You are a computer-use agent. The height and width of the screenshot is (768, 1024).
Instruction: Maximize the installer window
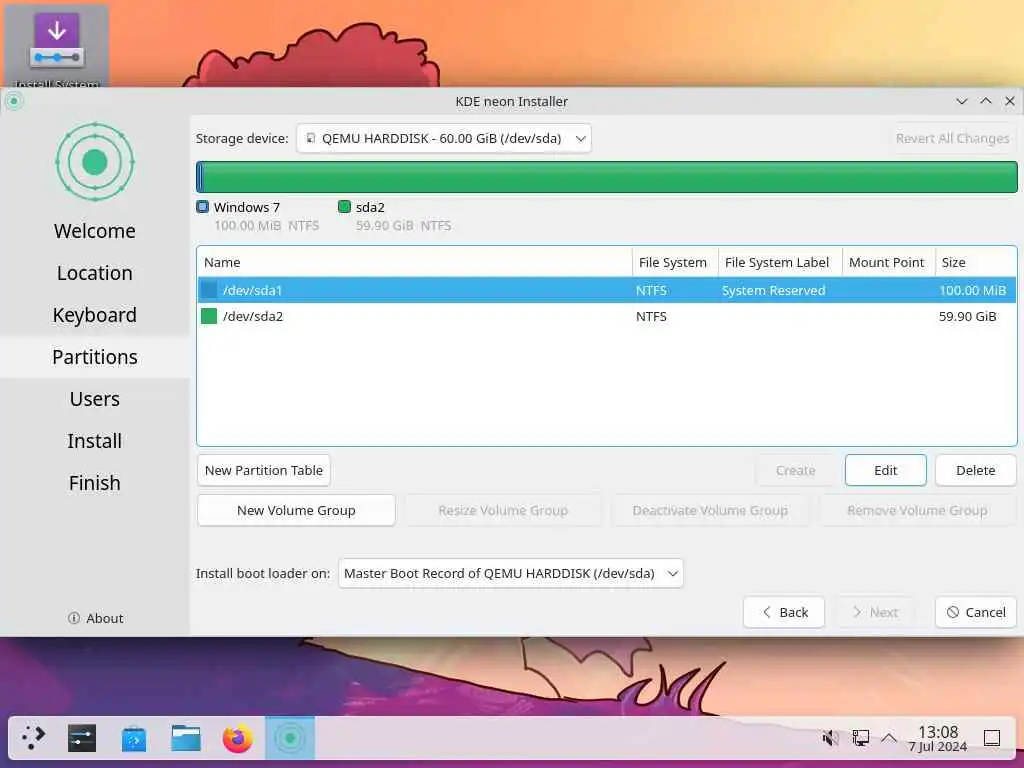985,101
